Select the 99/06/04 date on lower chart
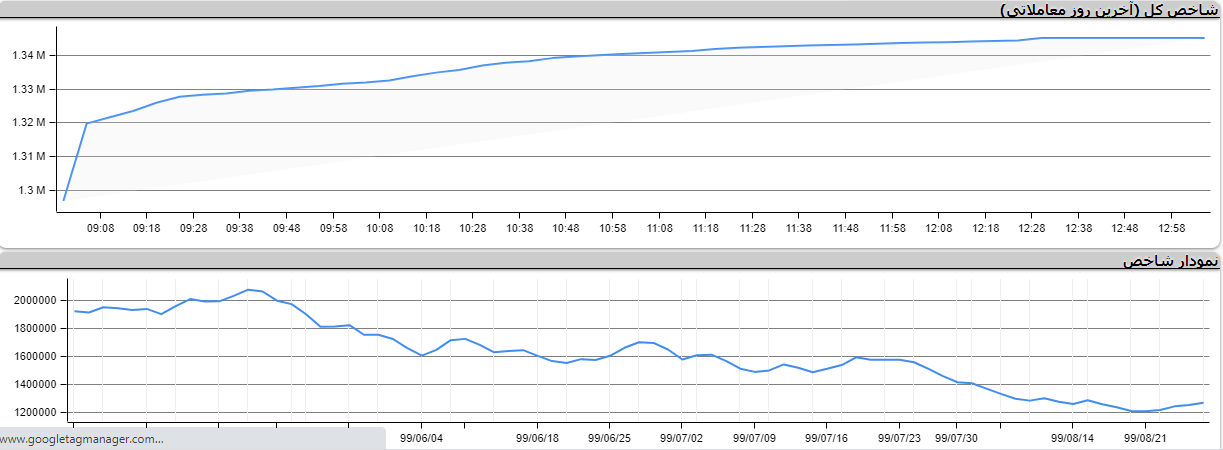Image resolution: width=1223 pixels, height=450 pixels. 420,437
